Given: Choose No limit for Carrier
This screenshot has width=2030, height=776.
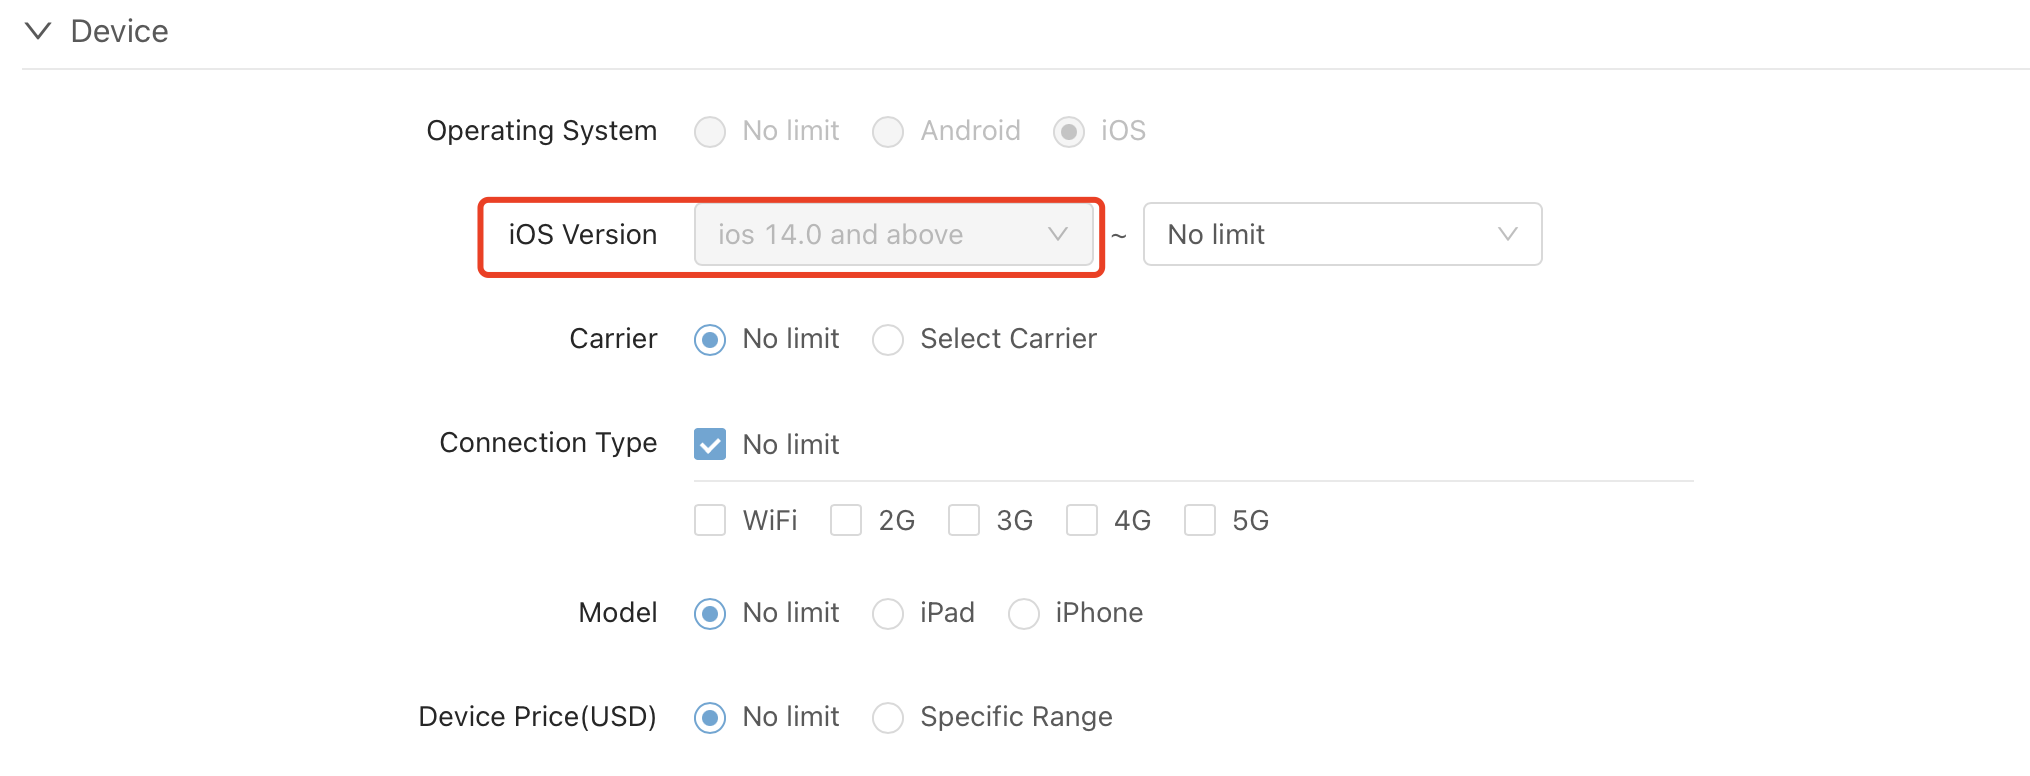Looking at the screenshot, I should (x=710, y=340).
